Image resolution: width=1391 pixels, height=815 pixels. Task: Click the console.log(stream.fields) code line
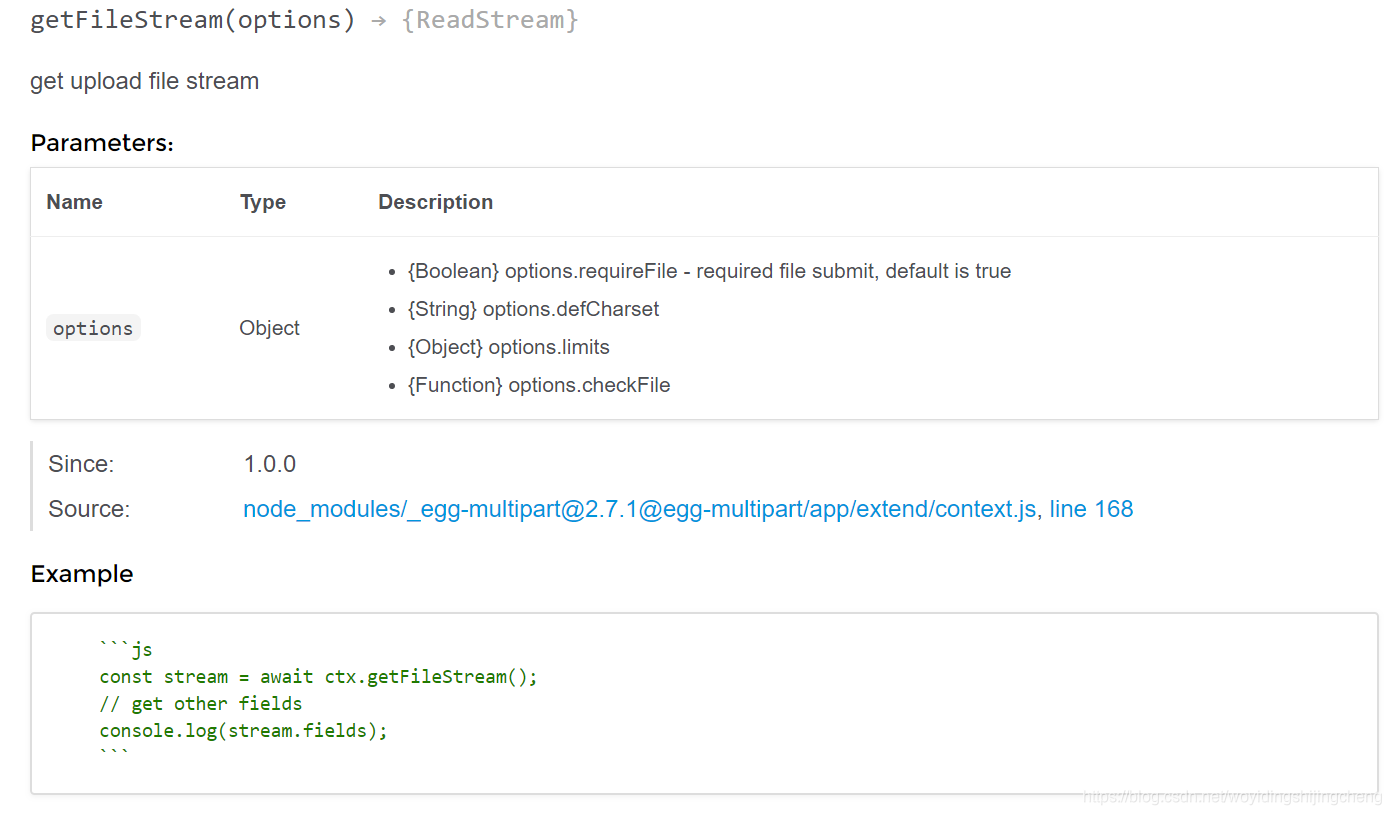click(244, 731)
